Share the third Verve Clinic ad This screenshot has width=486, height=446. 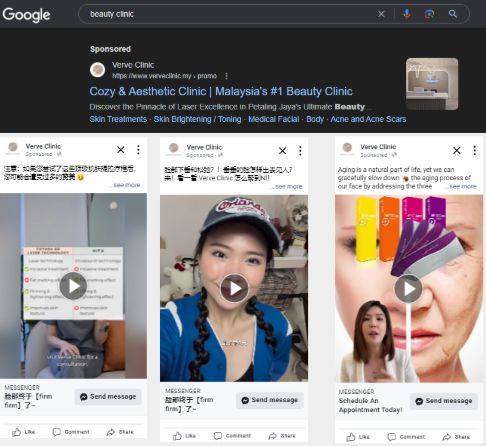456,437
